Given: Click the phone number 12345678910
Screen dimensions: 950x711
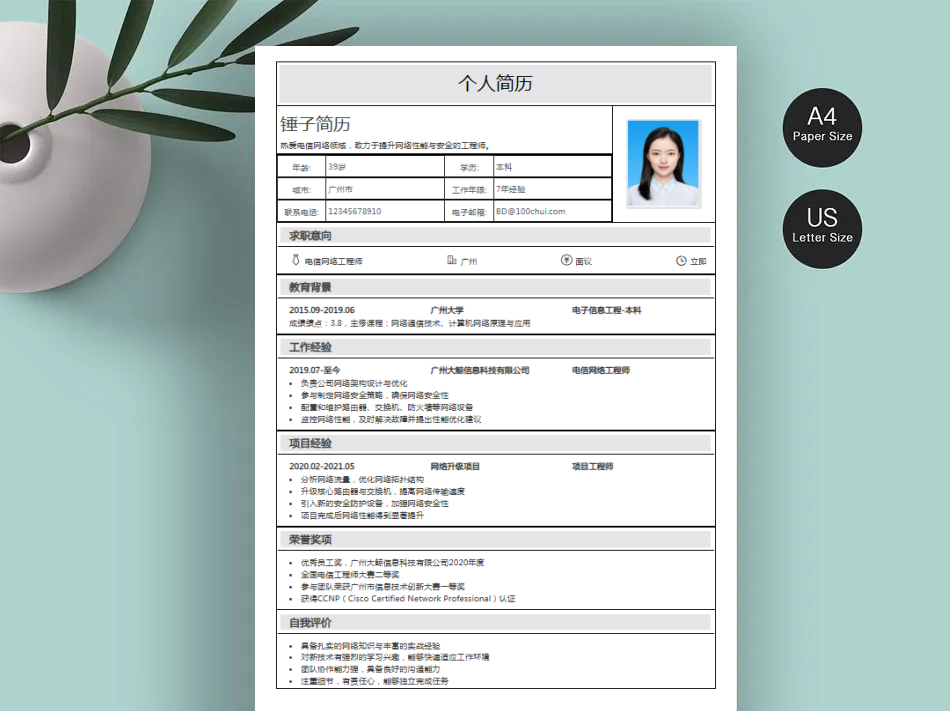Looking at the screenshot, I should point(354,211).
